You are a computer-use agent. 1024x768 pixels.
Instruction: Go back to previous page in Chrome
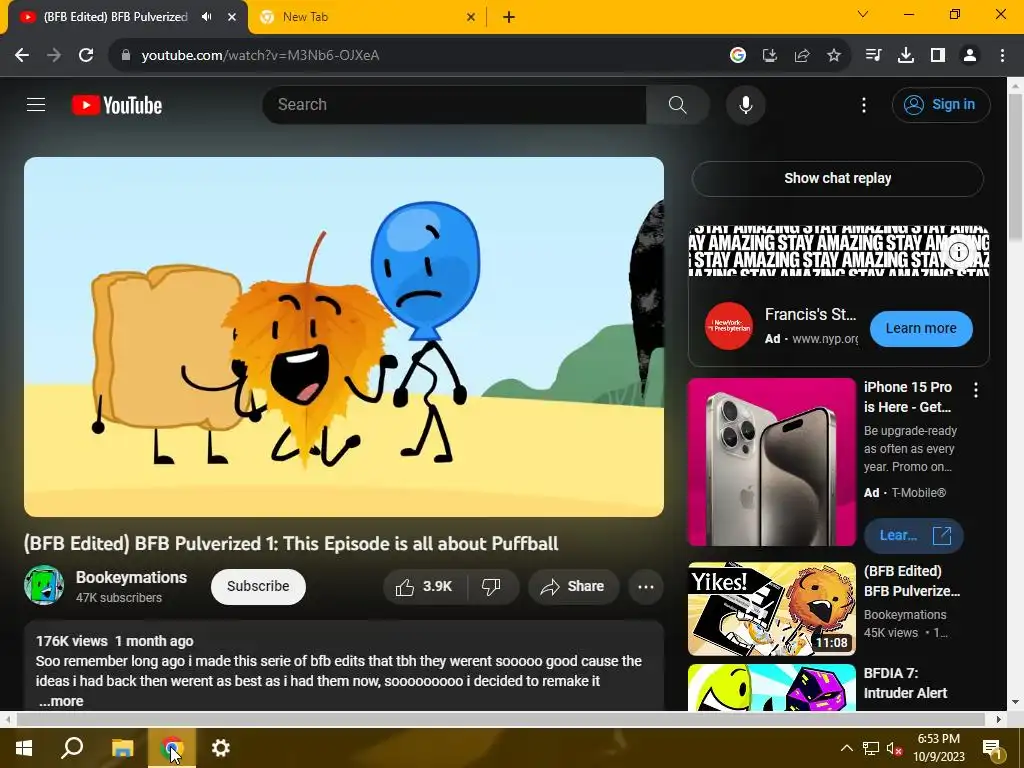pos(22,55)
